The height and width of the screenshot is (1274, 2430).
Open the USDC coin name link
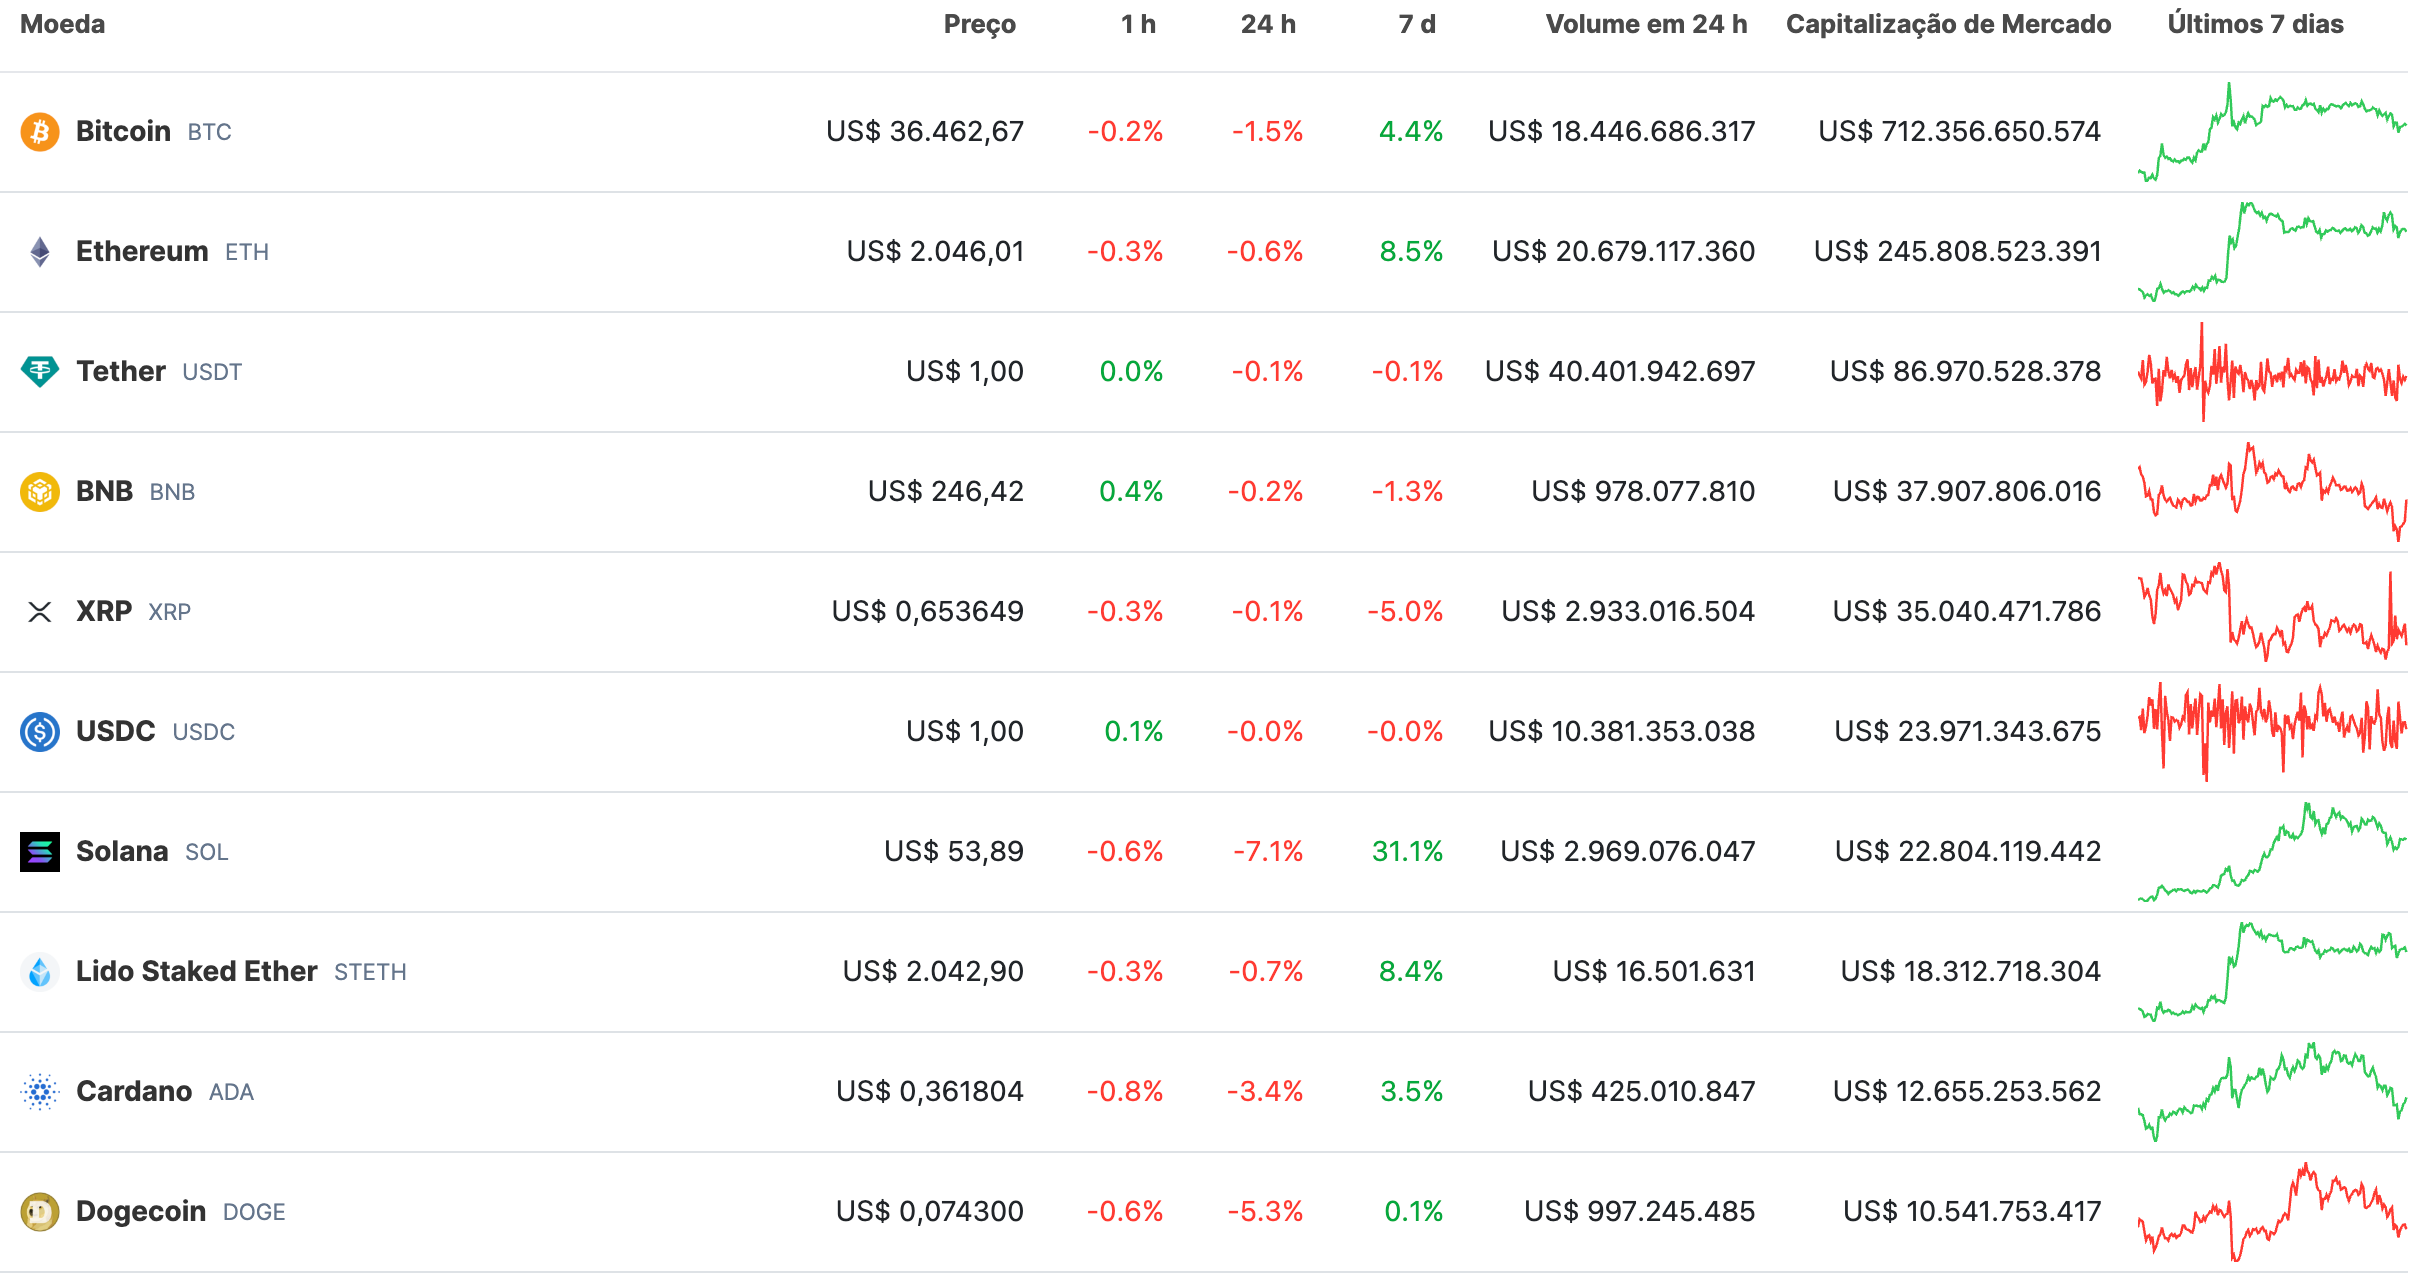coord(116,732)
